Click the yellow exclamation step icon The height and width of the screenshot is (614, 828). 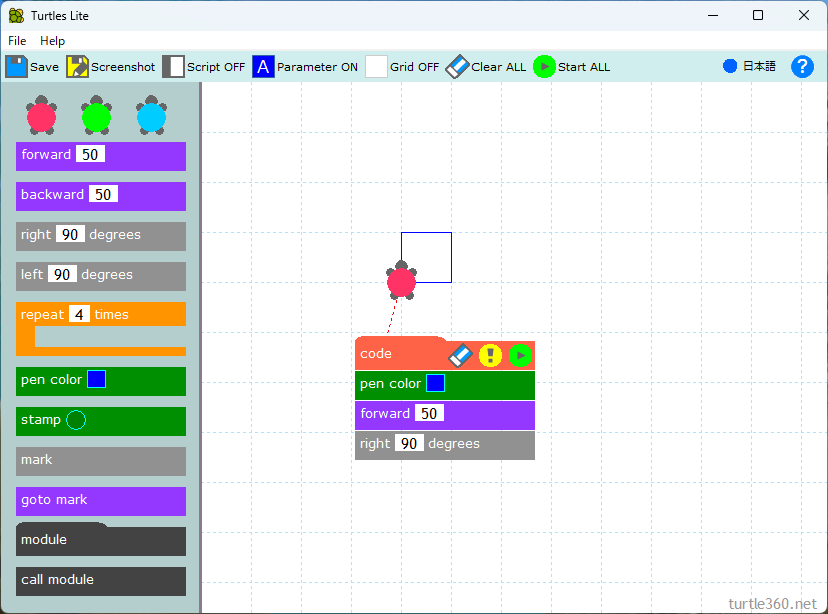[490, 355]
